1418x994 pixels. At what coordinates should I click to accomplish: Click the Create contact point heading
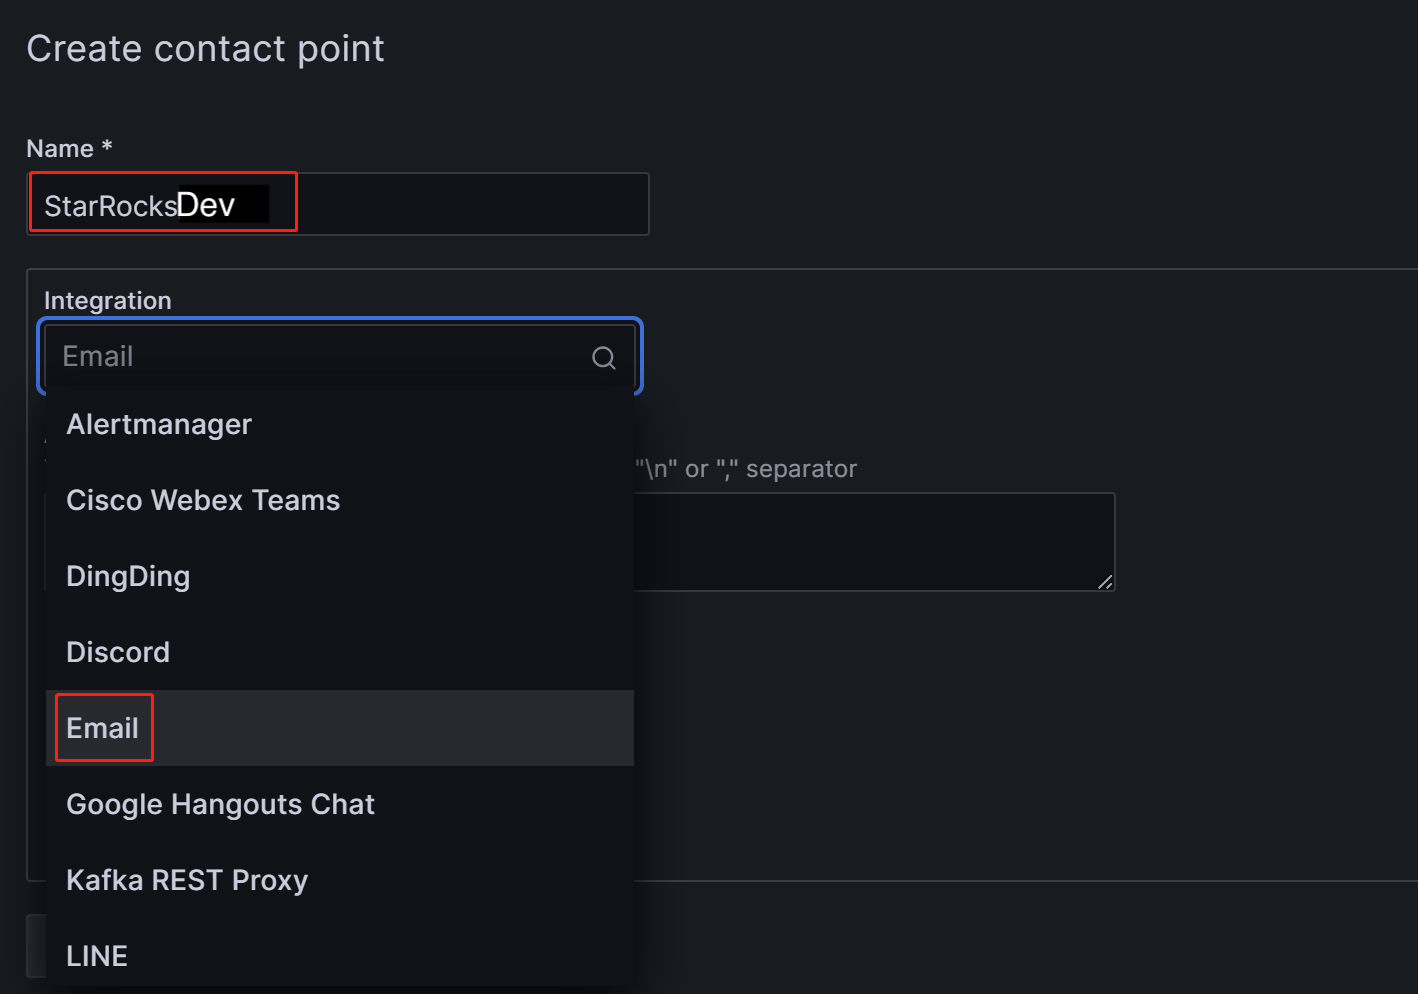(206, 49)
